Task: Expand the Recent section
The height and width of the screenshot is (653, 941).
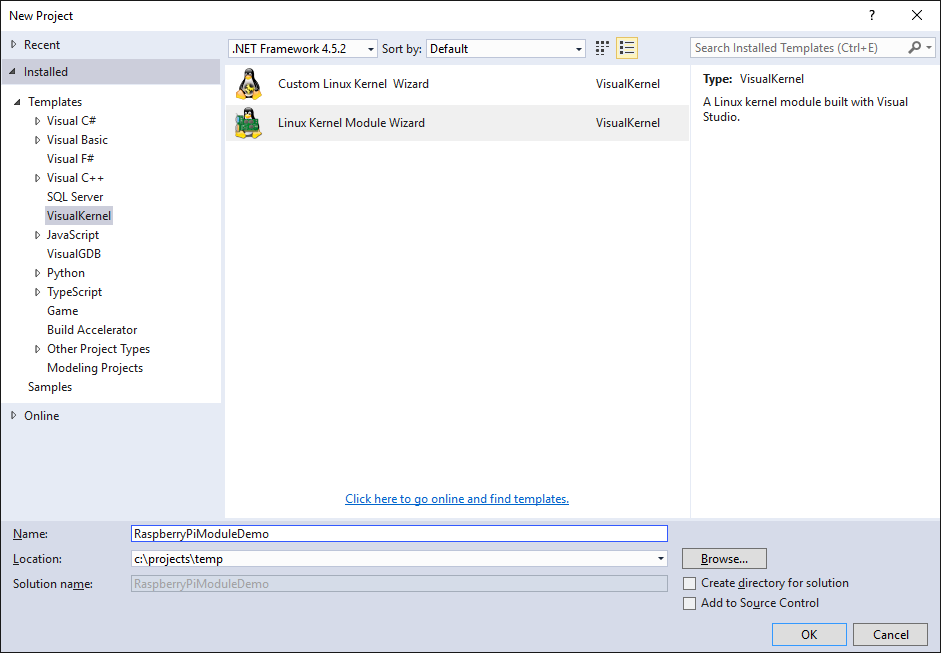Action: 14,44
